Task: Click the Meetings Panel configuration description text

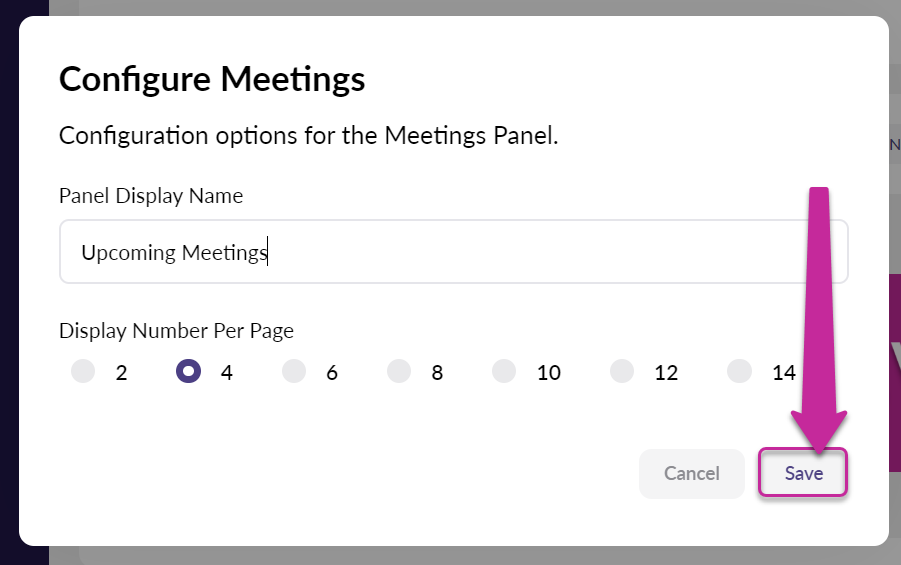Action: pyautogui.click(x=308, y=136)
